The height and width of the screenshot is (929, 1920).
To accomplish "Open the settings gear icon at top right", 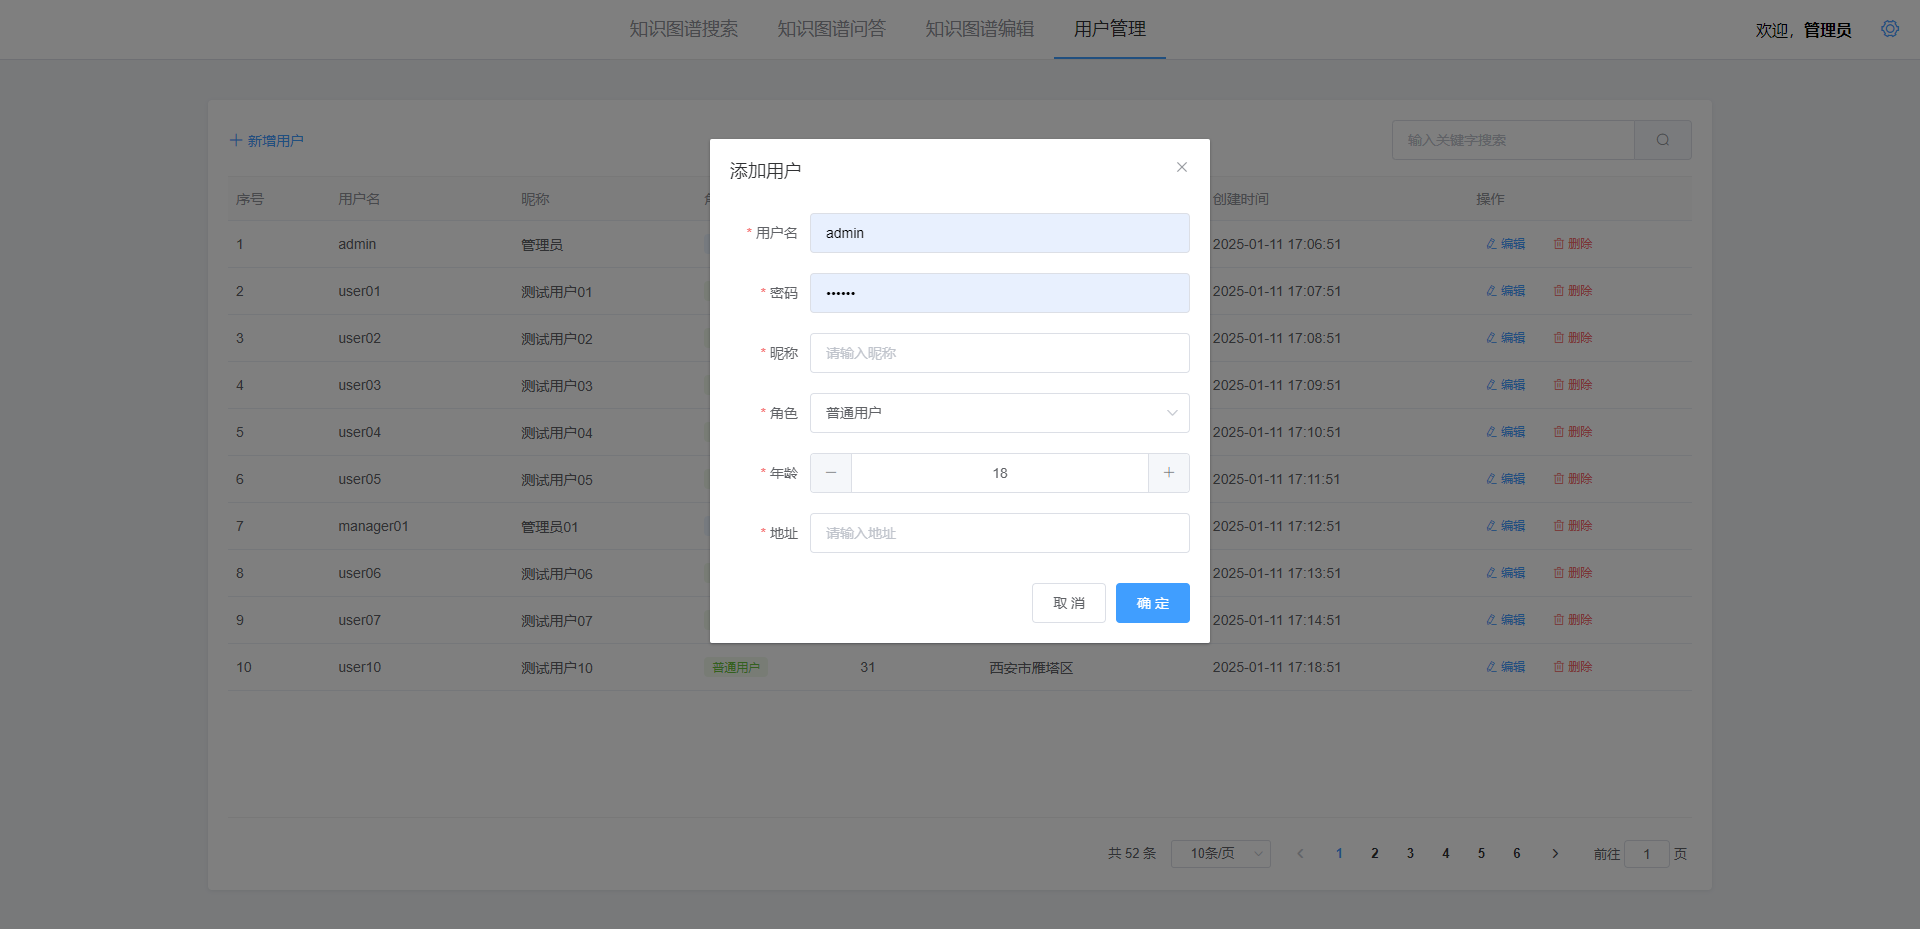I will [1890, 29].
